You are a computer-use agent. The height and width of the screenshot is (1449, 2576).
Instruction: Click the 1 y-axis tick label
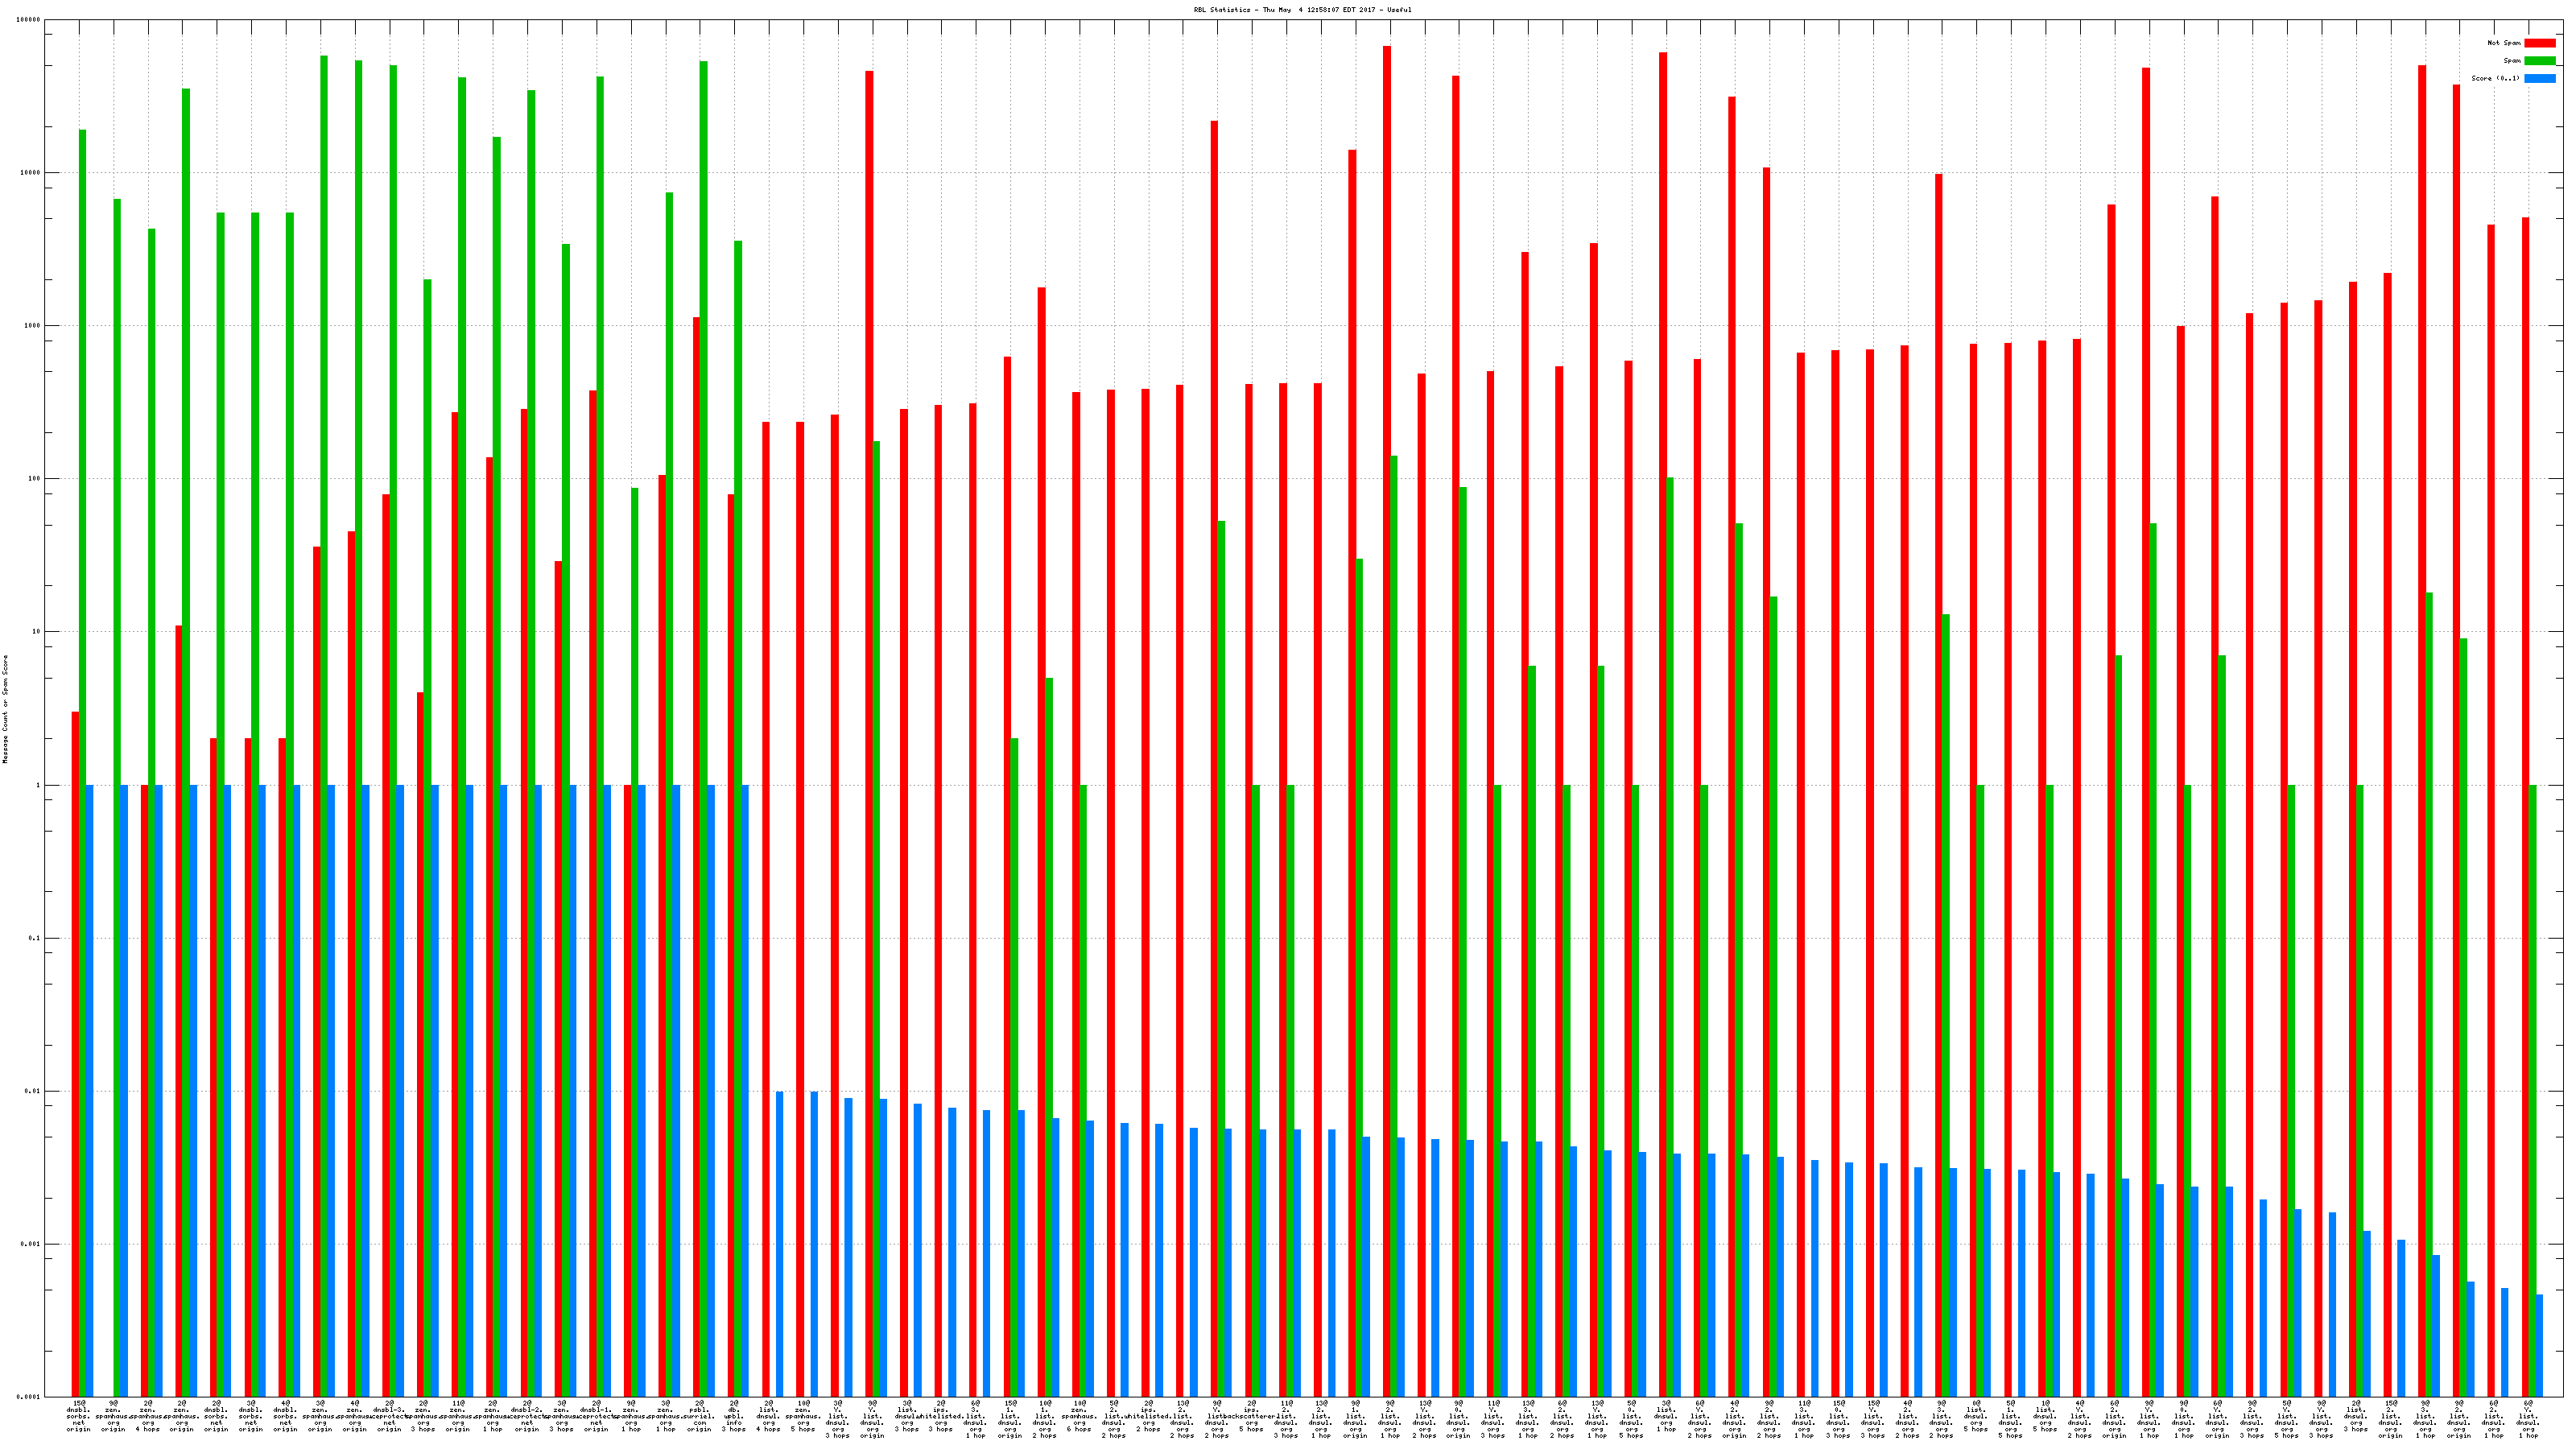(x=38, y=785)
